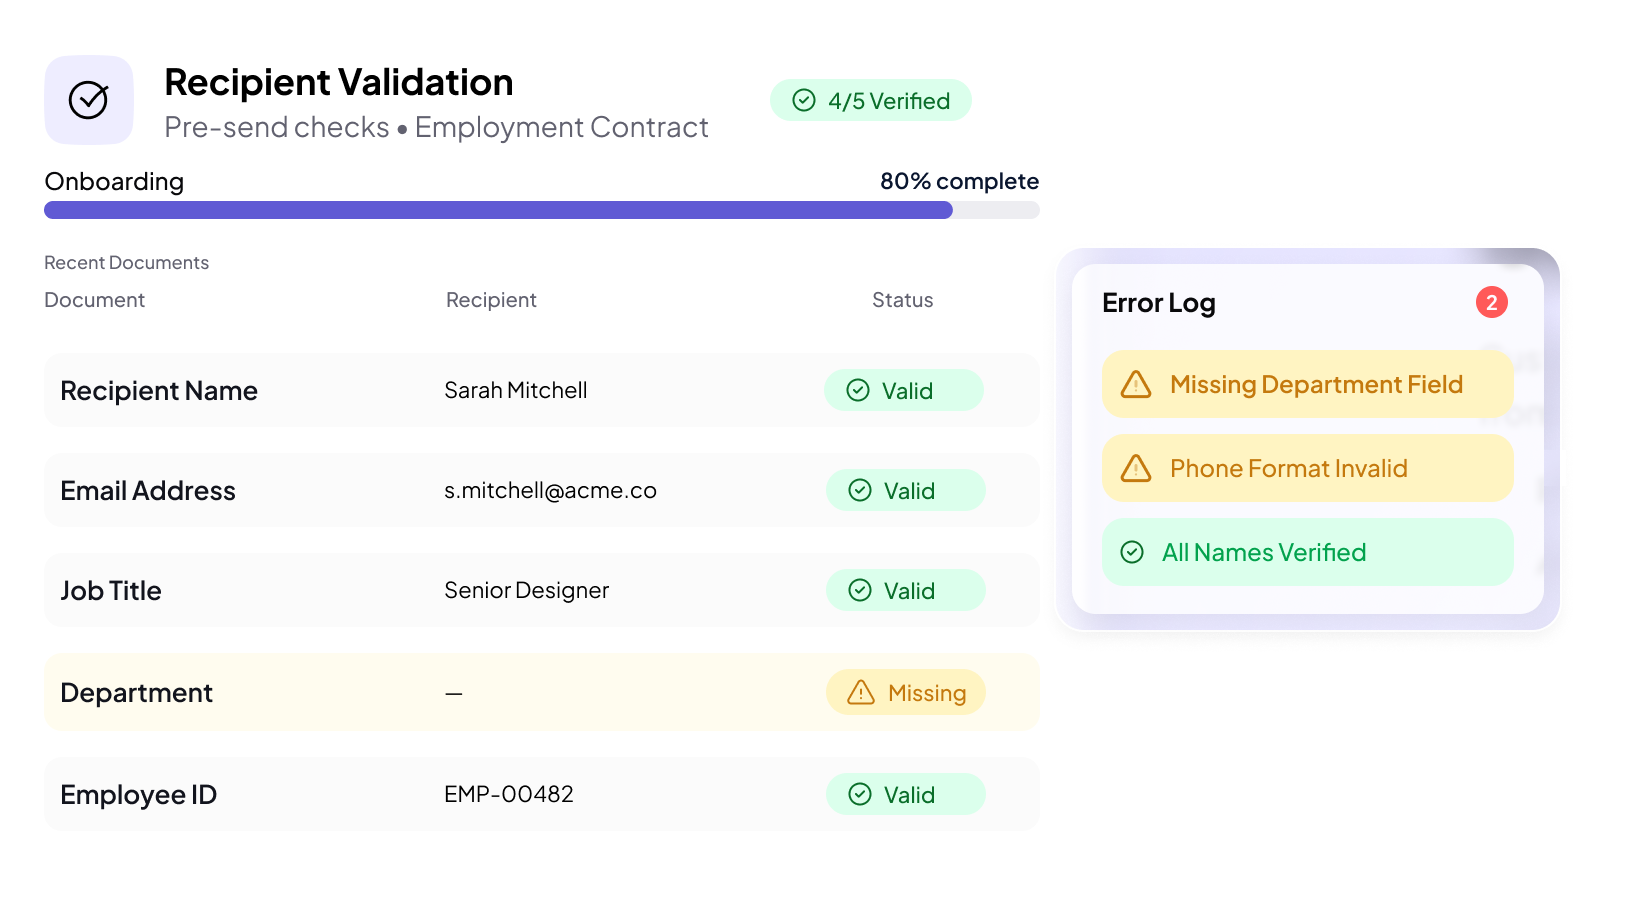Click the Valid check icon for Employee ID
This screenshot has width=1644, height=906.
[860, 794]
